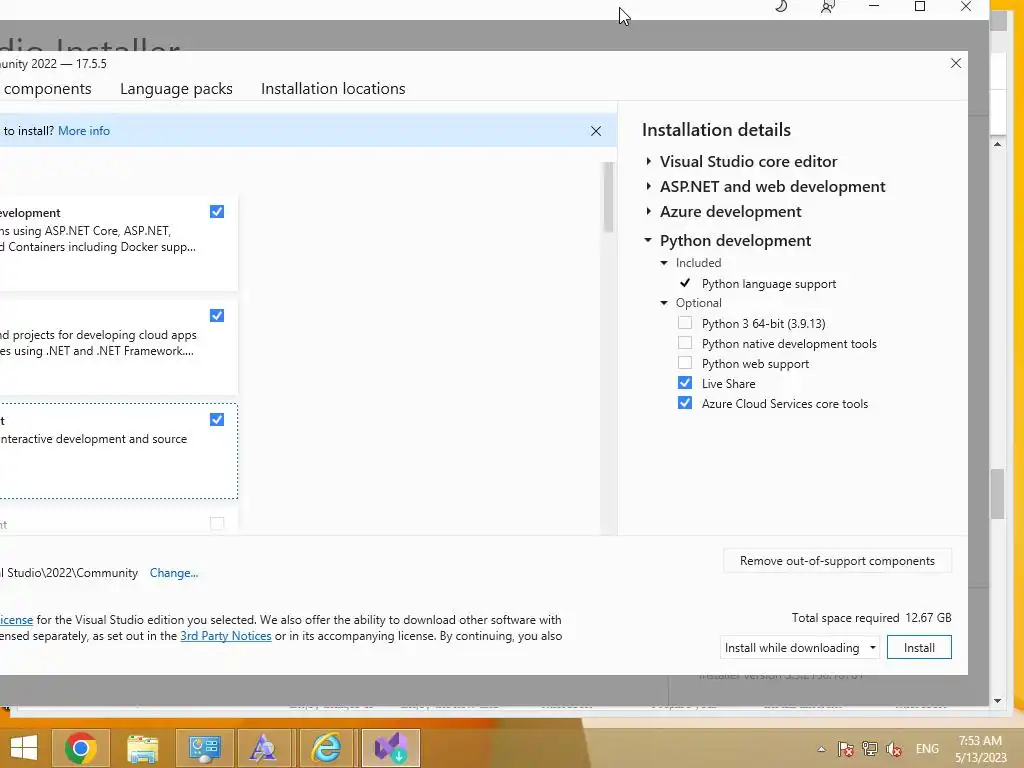The image size is (1024, 768).
Task: Click the Installation details heading
Action: [716, 129]
